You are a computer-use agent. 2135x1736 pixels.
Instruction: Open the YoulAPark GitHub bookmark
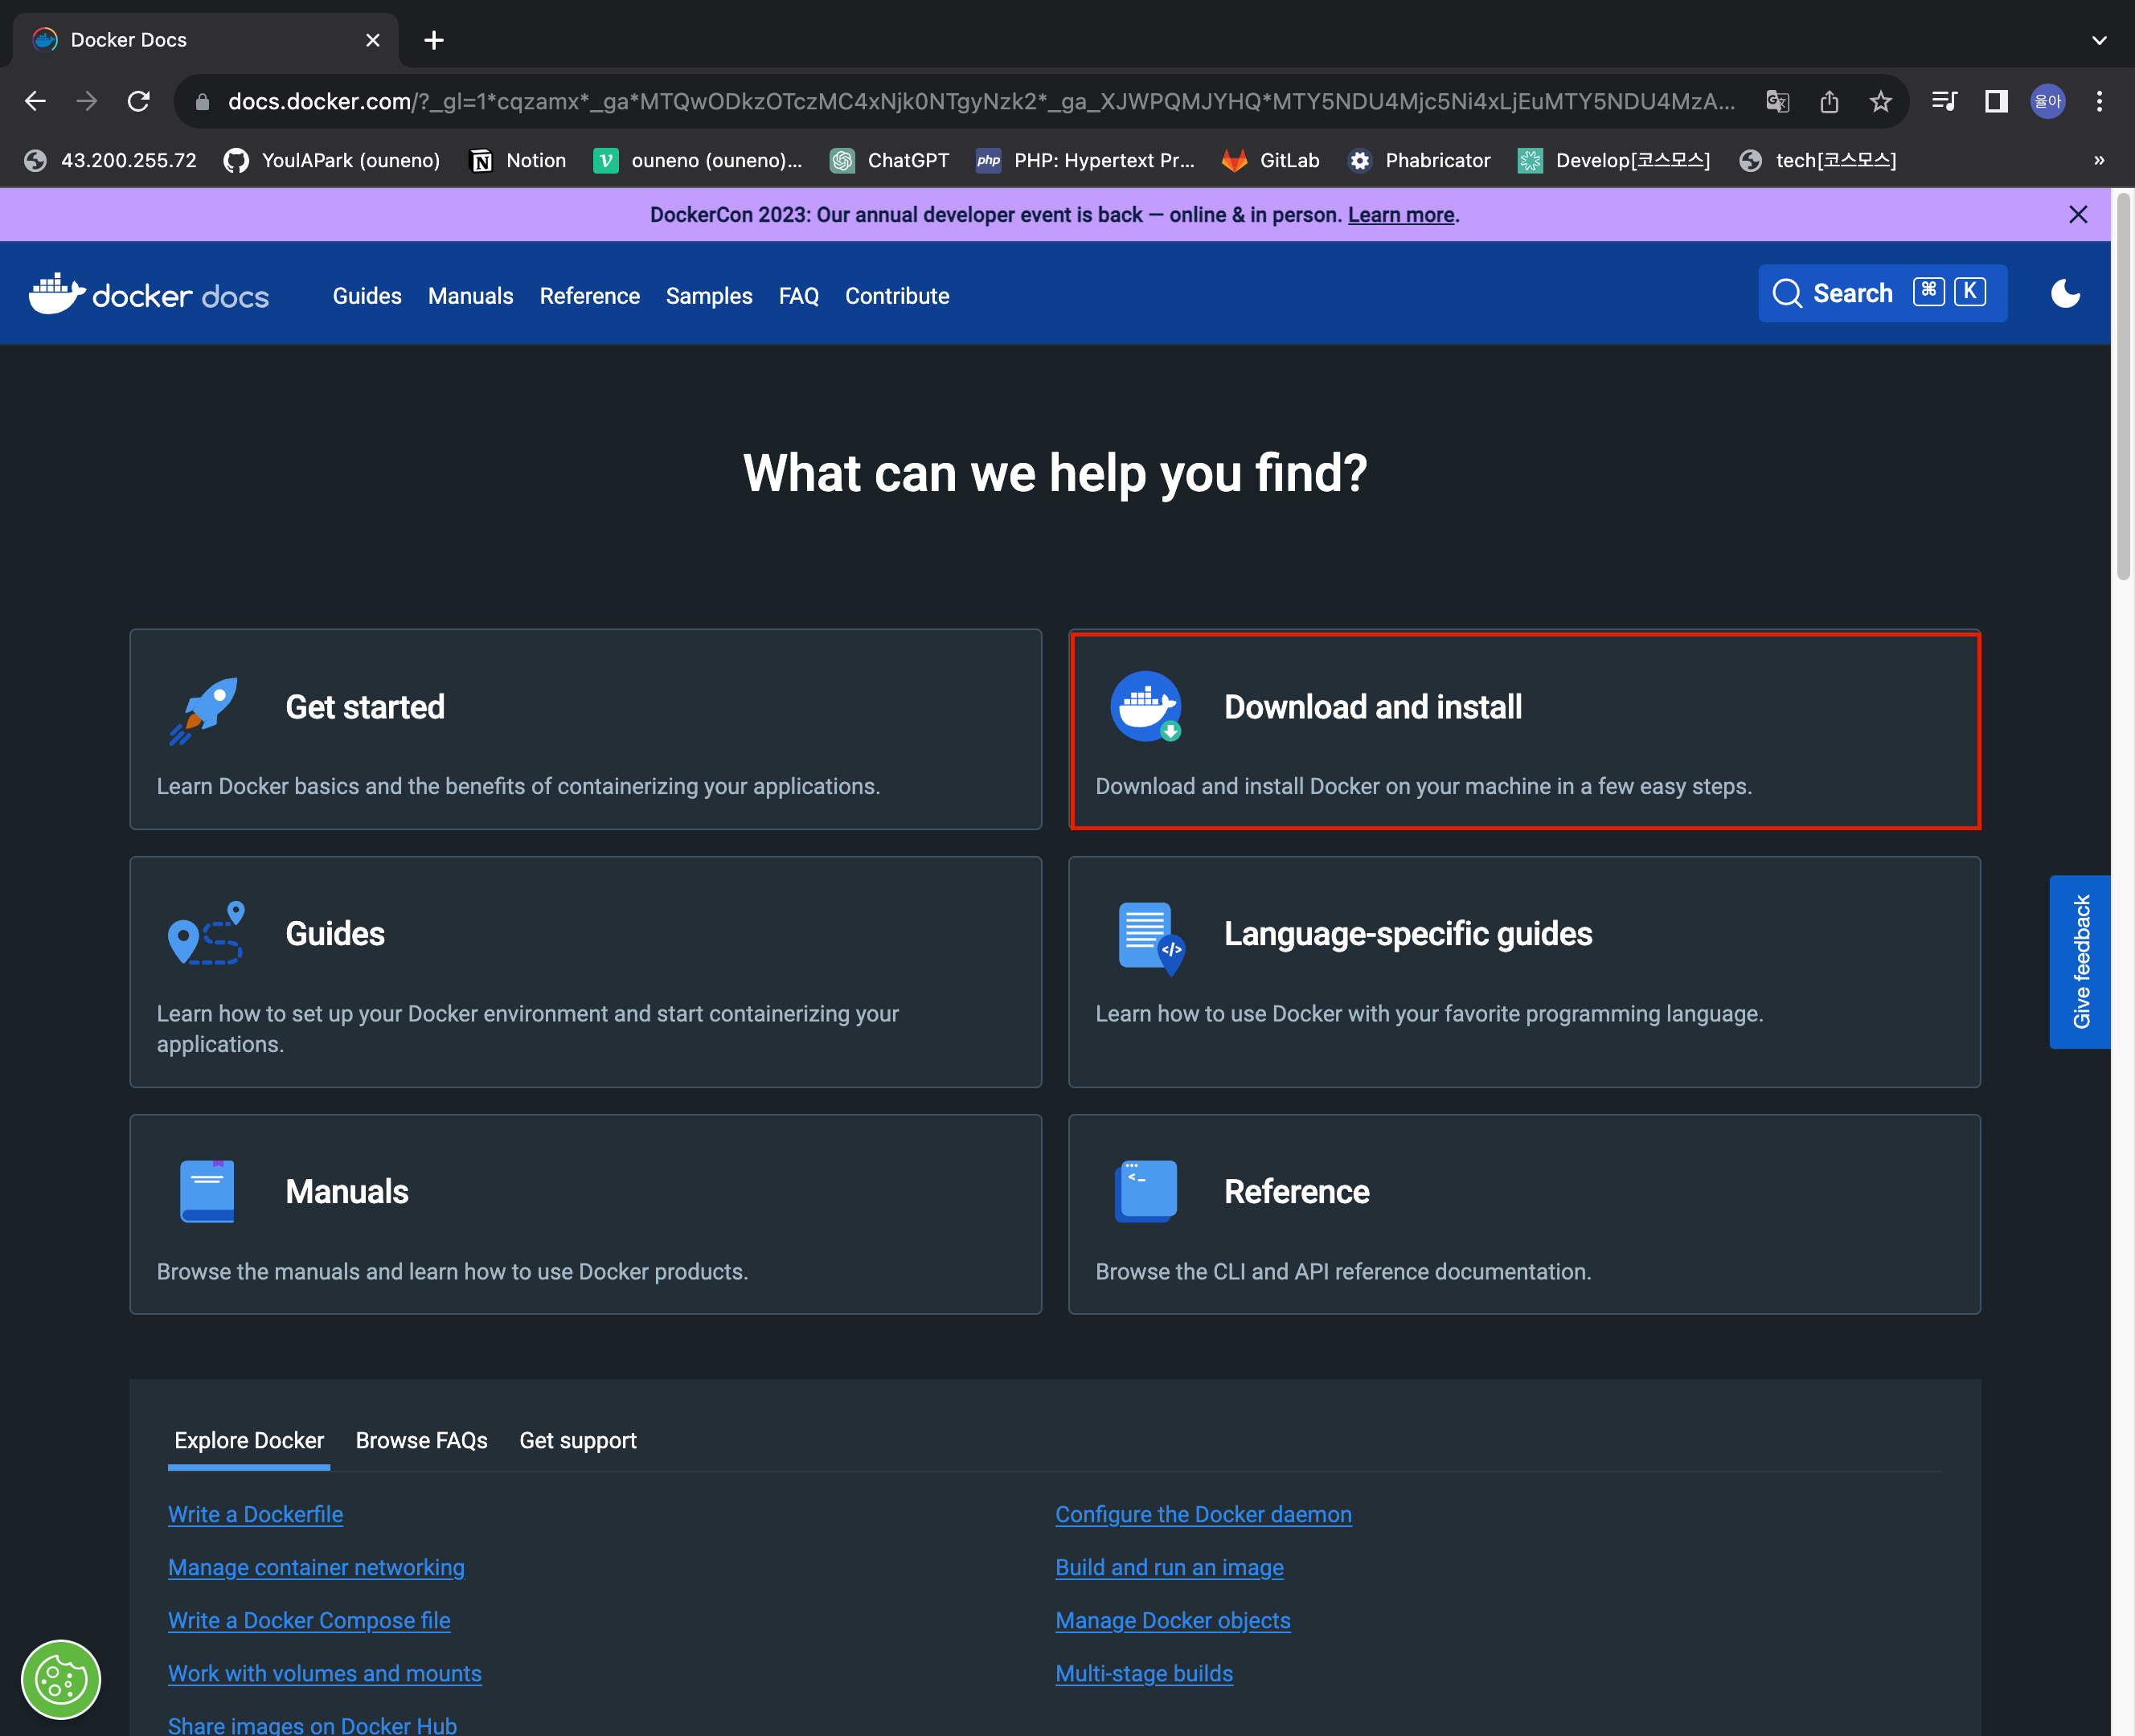pyautogui.click(x=332, y=160)
